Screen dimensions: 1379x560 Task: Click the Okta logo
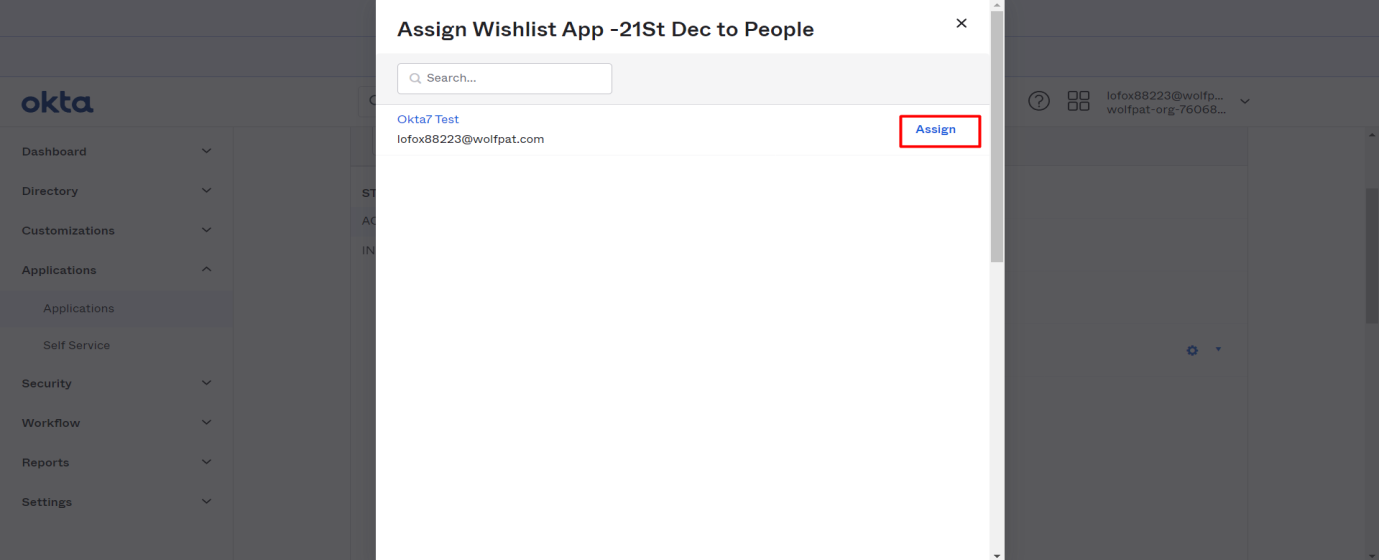coord(57,102)
